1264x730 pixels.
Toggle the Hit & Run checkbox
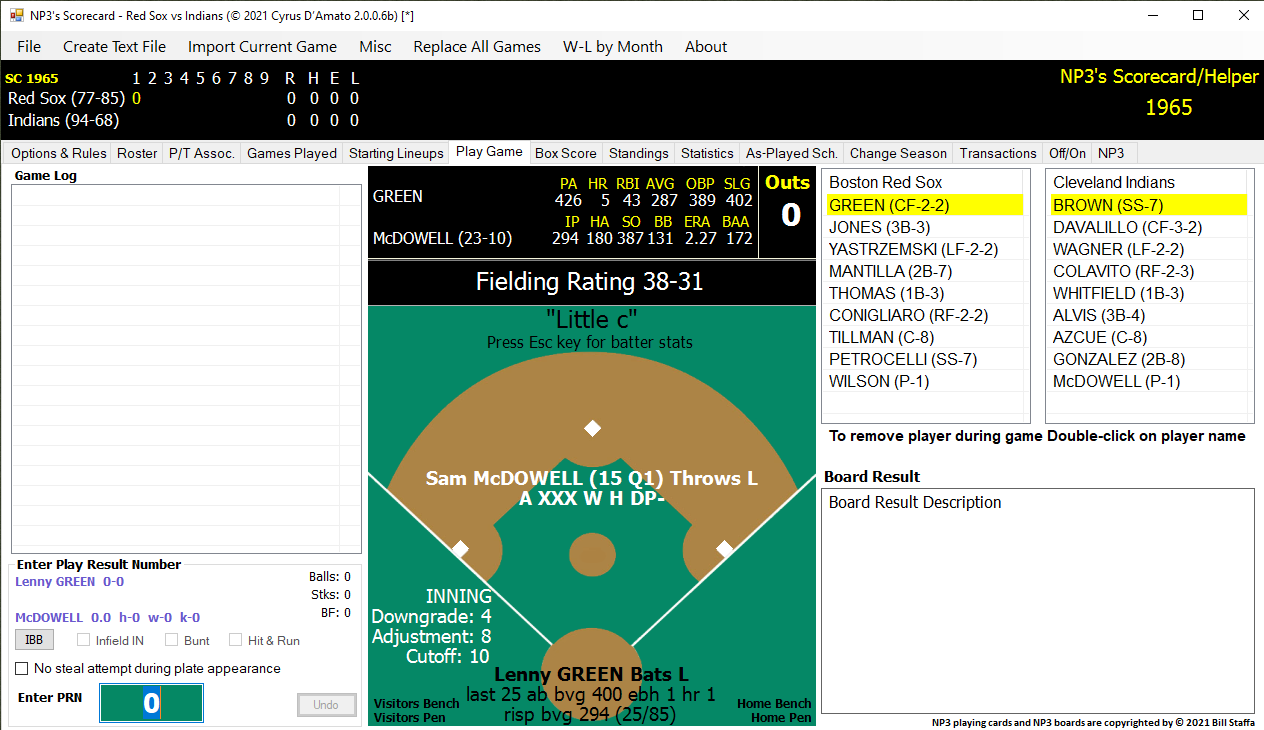pos(236,640)
